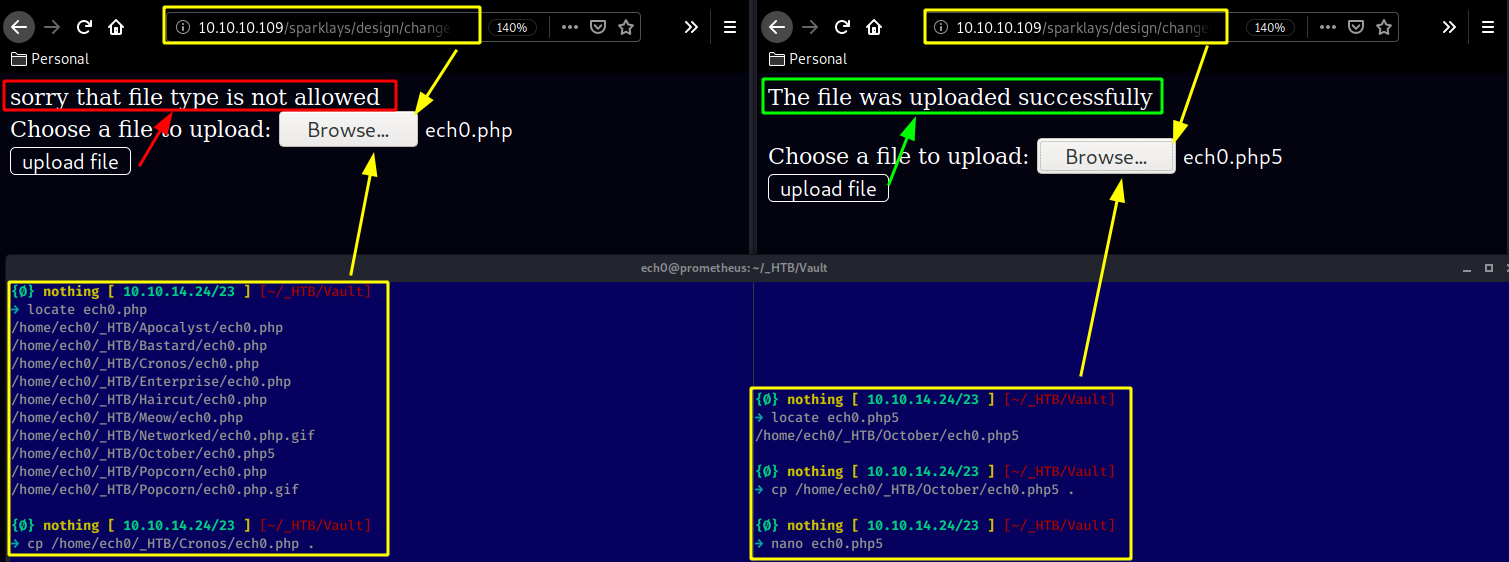Show site info in the 'uploaded successfully' browser
This screenshot has width=1509, height=562.
941,28
